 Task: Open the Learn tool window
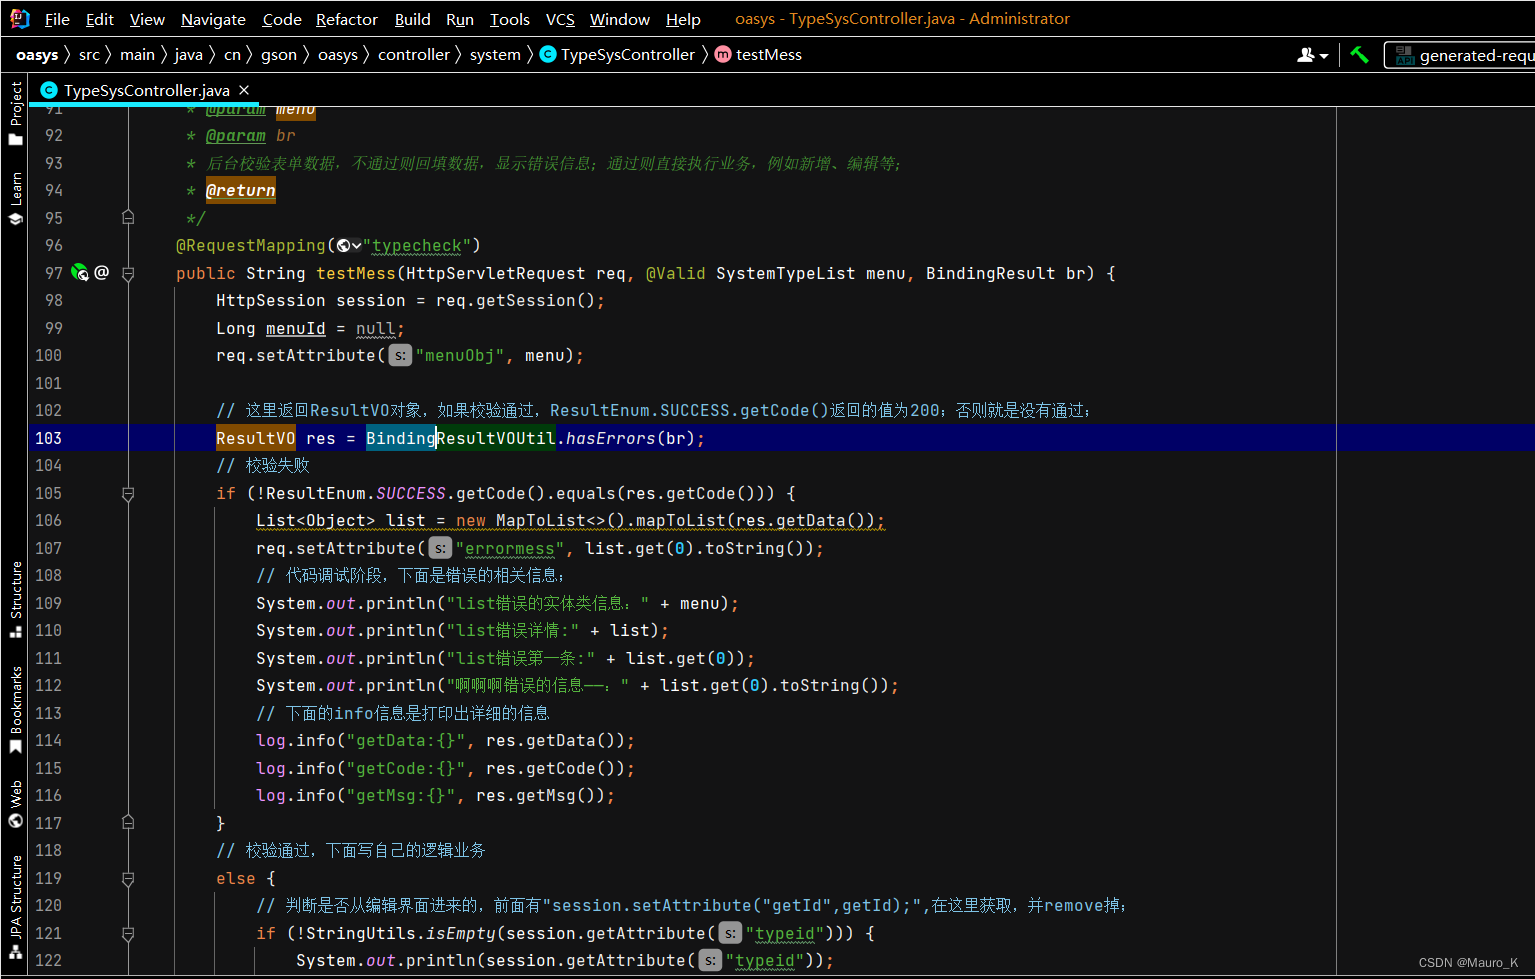point(15,186)
